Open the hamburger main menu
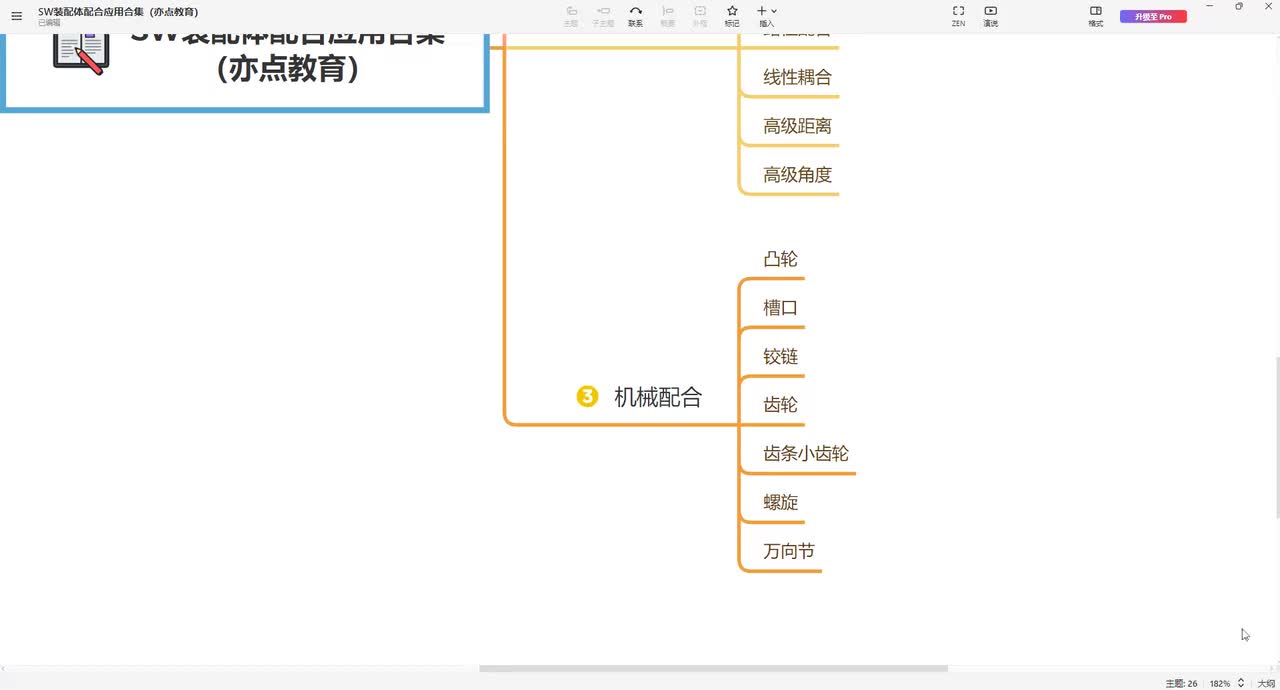The image size is (1280, 690). coord(16,16)
